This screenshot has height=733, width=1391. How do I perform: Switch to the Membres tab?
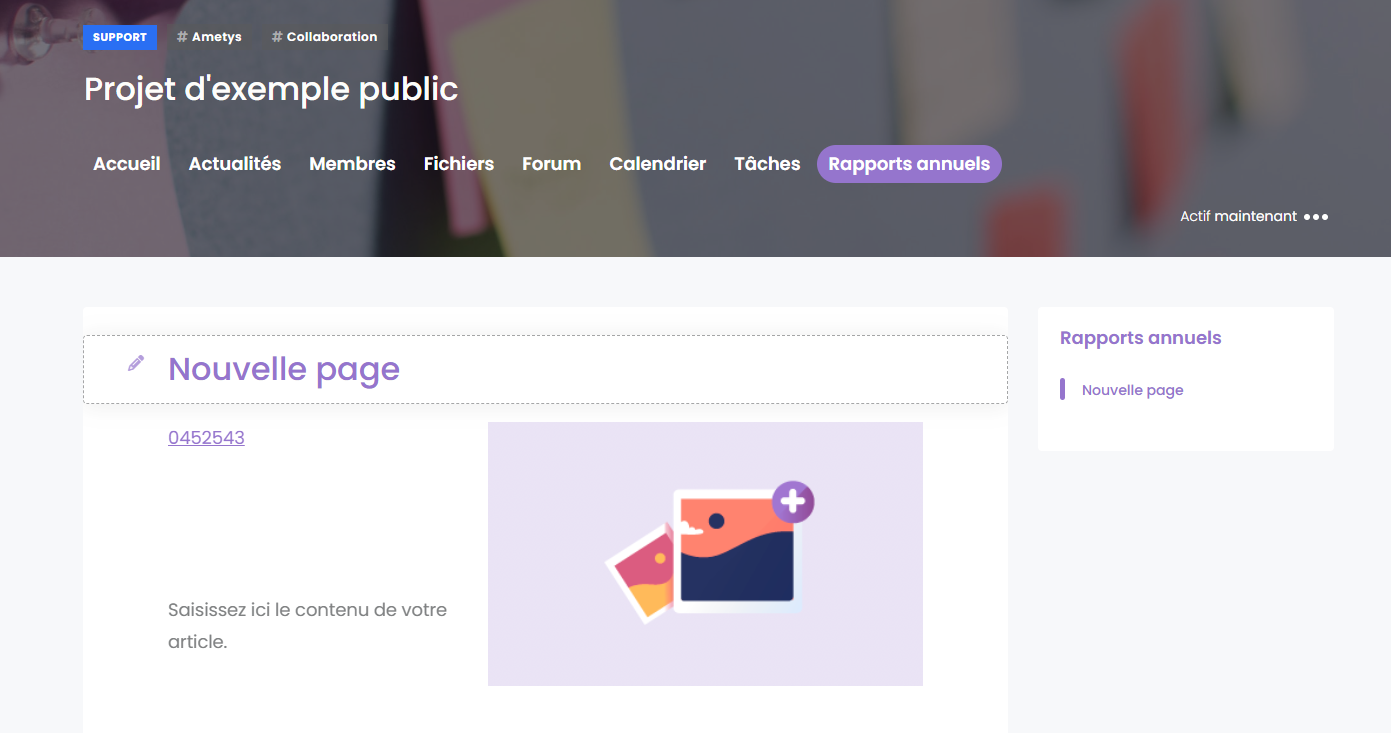pos(352,164)
